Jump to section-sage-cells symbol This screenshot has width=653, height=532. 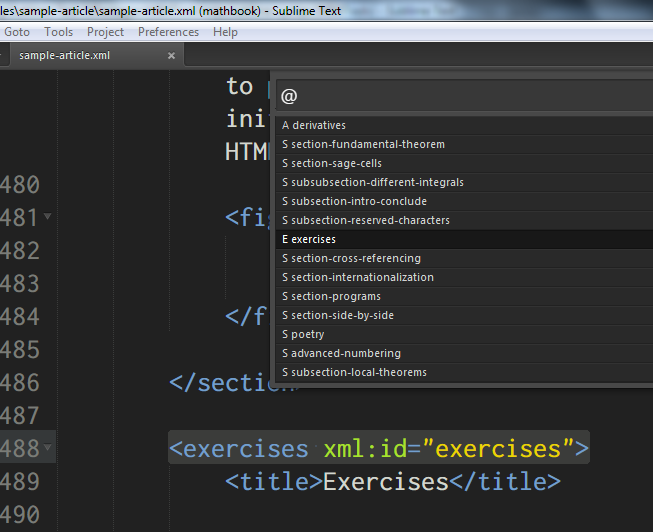(x=464, y=163)
